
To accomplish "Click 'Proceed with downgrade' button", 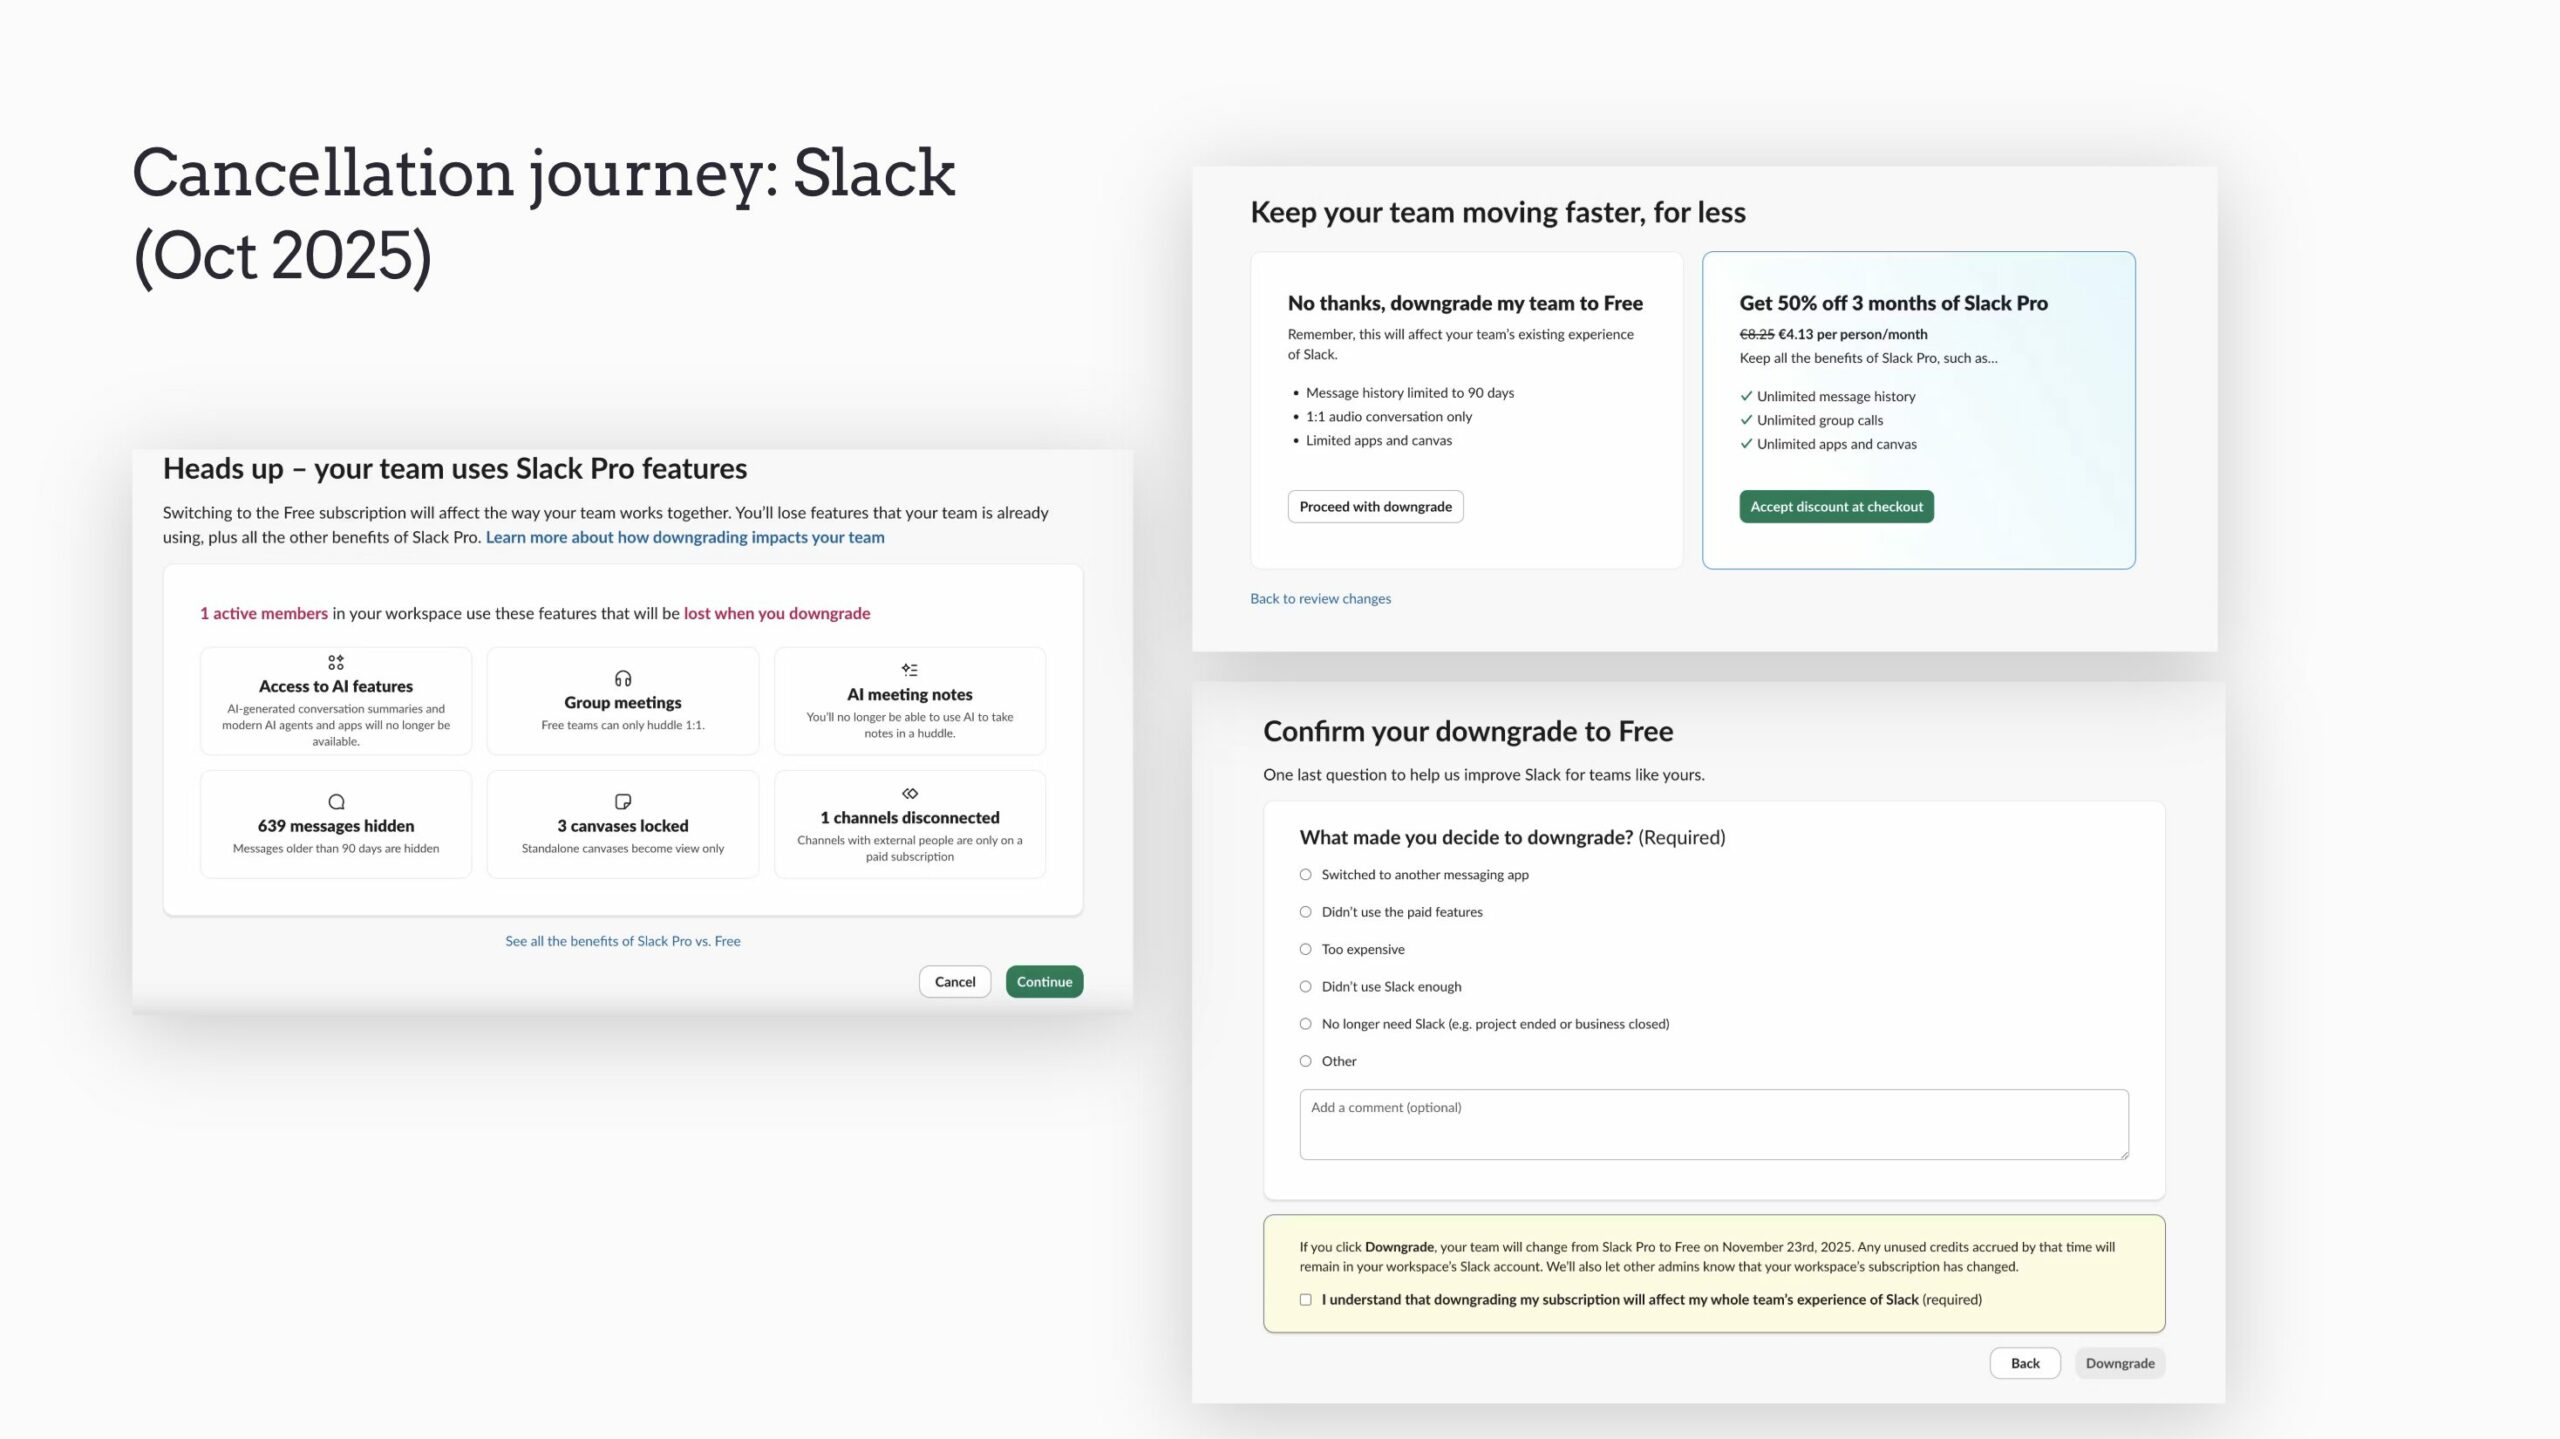I will pos(1375,506).
